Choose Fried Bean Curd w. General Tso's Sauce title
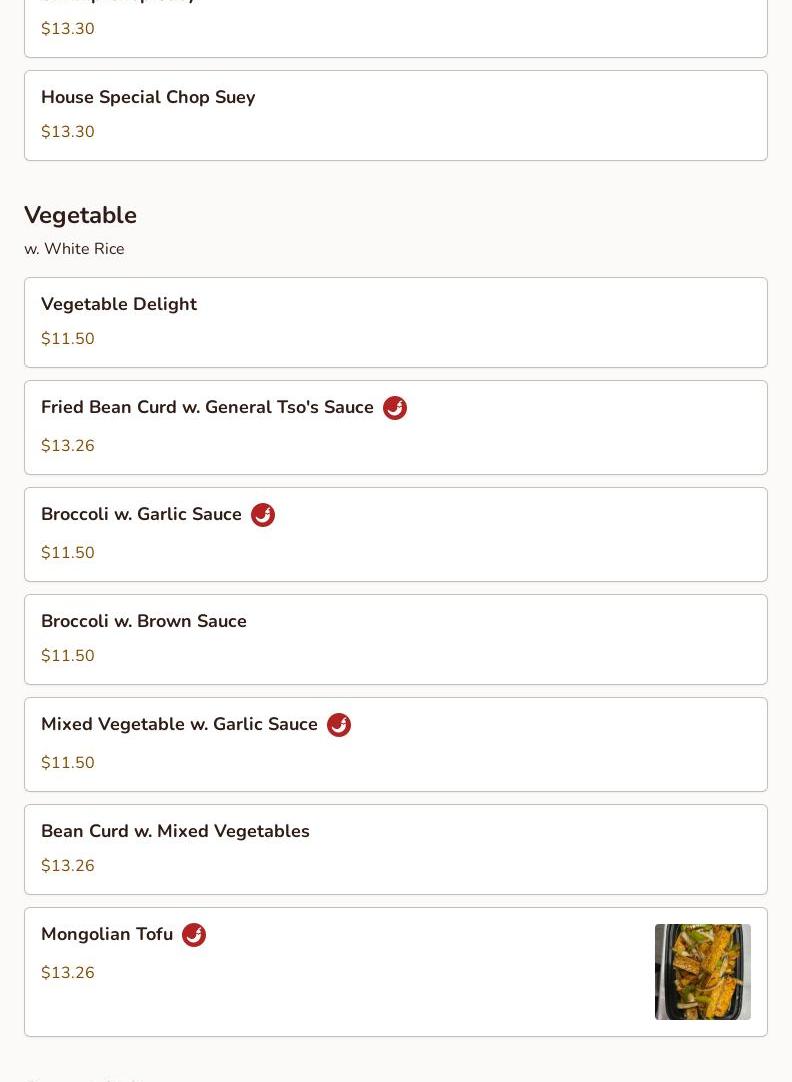792x1082 pixels. tap(207, 408)
